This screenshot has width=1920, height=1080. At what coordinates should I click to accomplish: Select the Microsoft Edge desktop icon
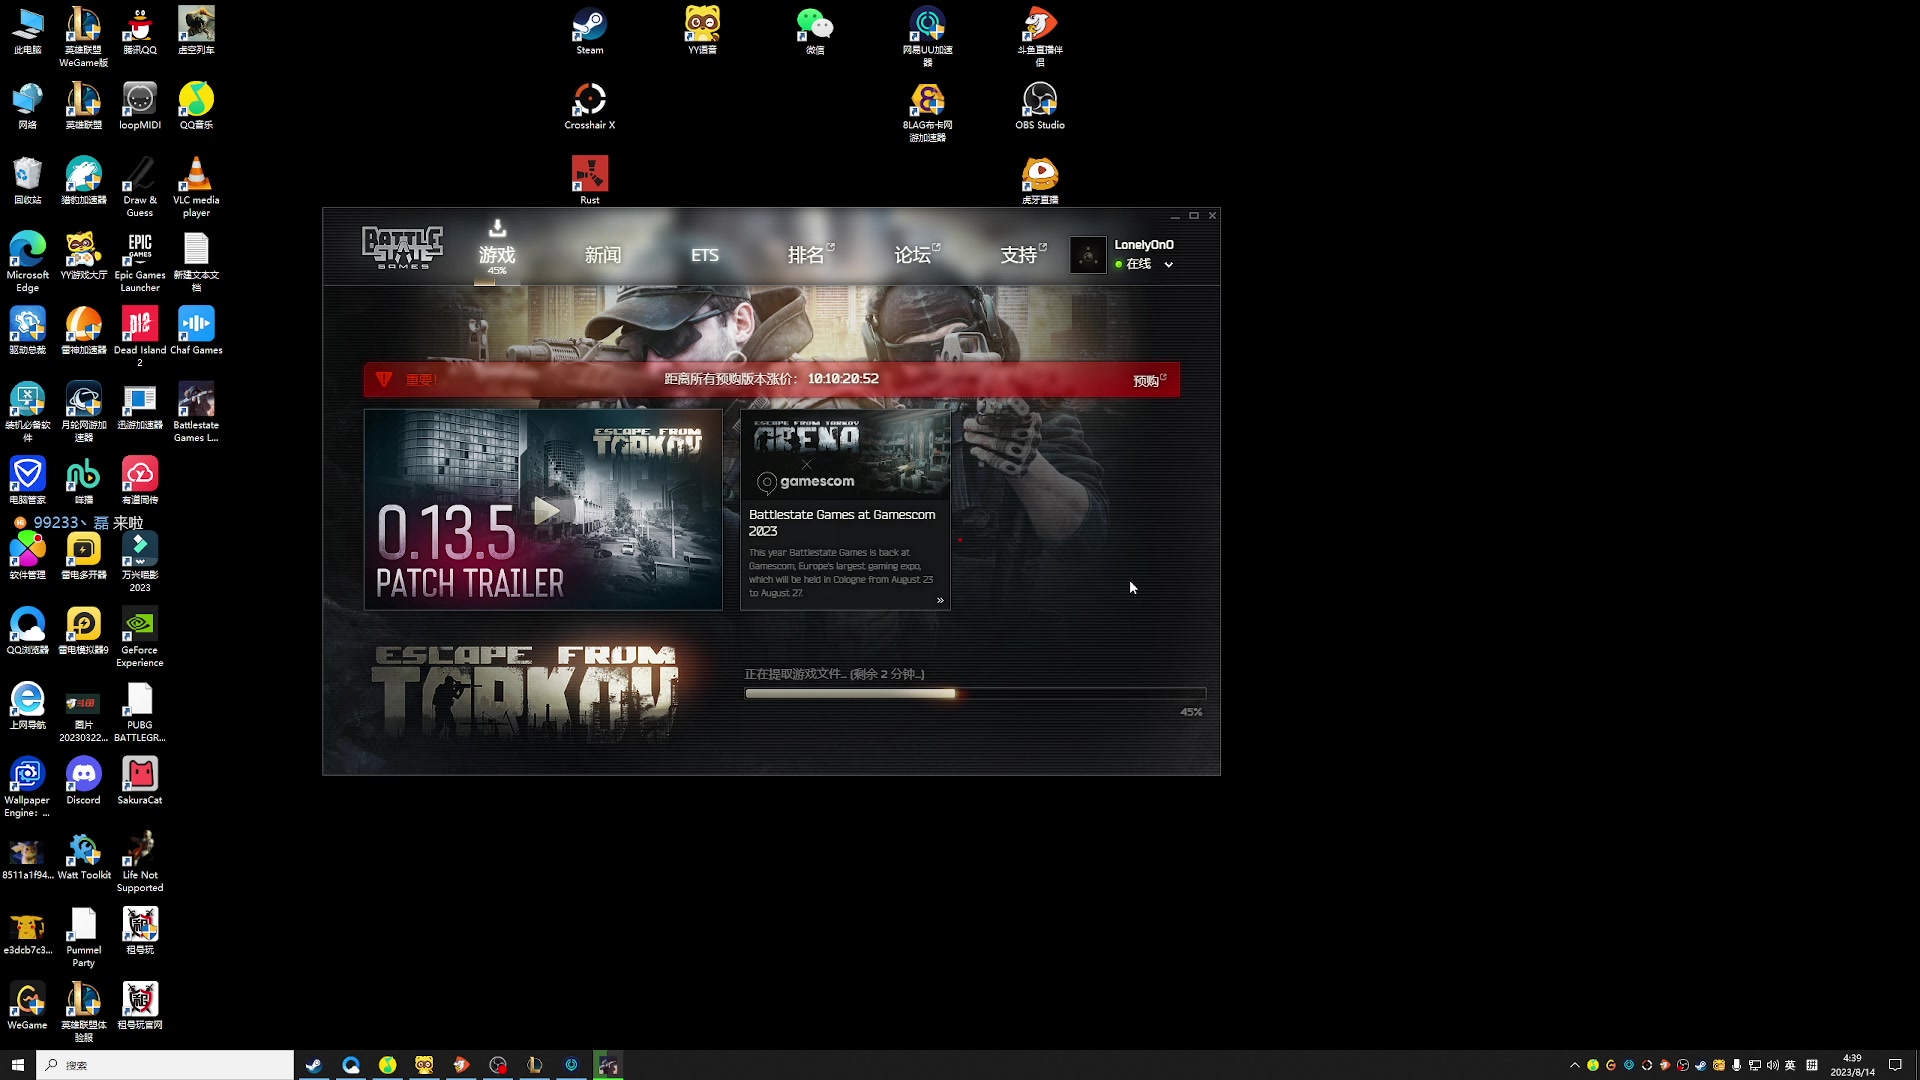pyautogui.click(x=28, y=262)
